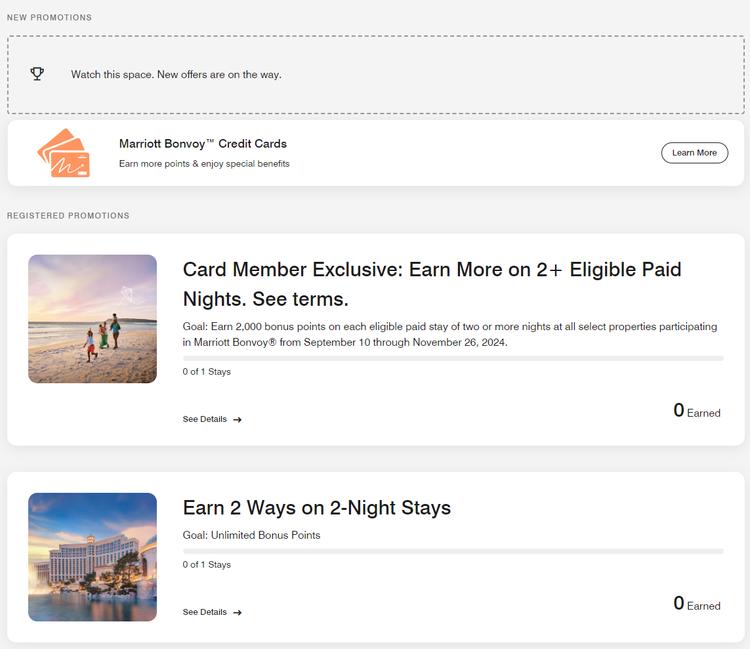Click 'Goal: Unlimited Bonus Points' text
The height and width of the screenshot is (649, 750).
(252, 535)
